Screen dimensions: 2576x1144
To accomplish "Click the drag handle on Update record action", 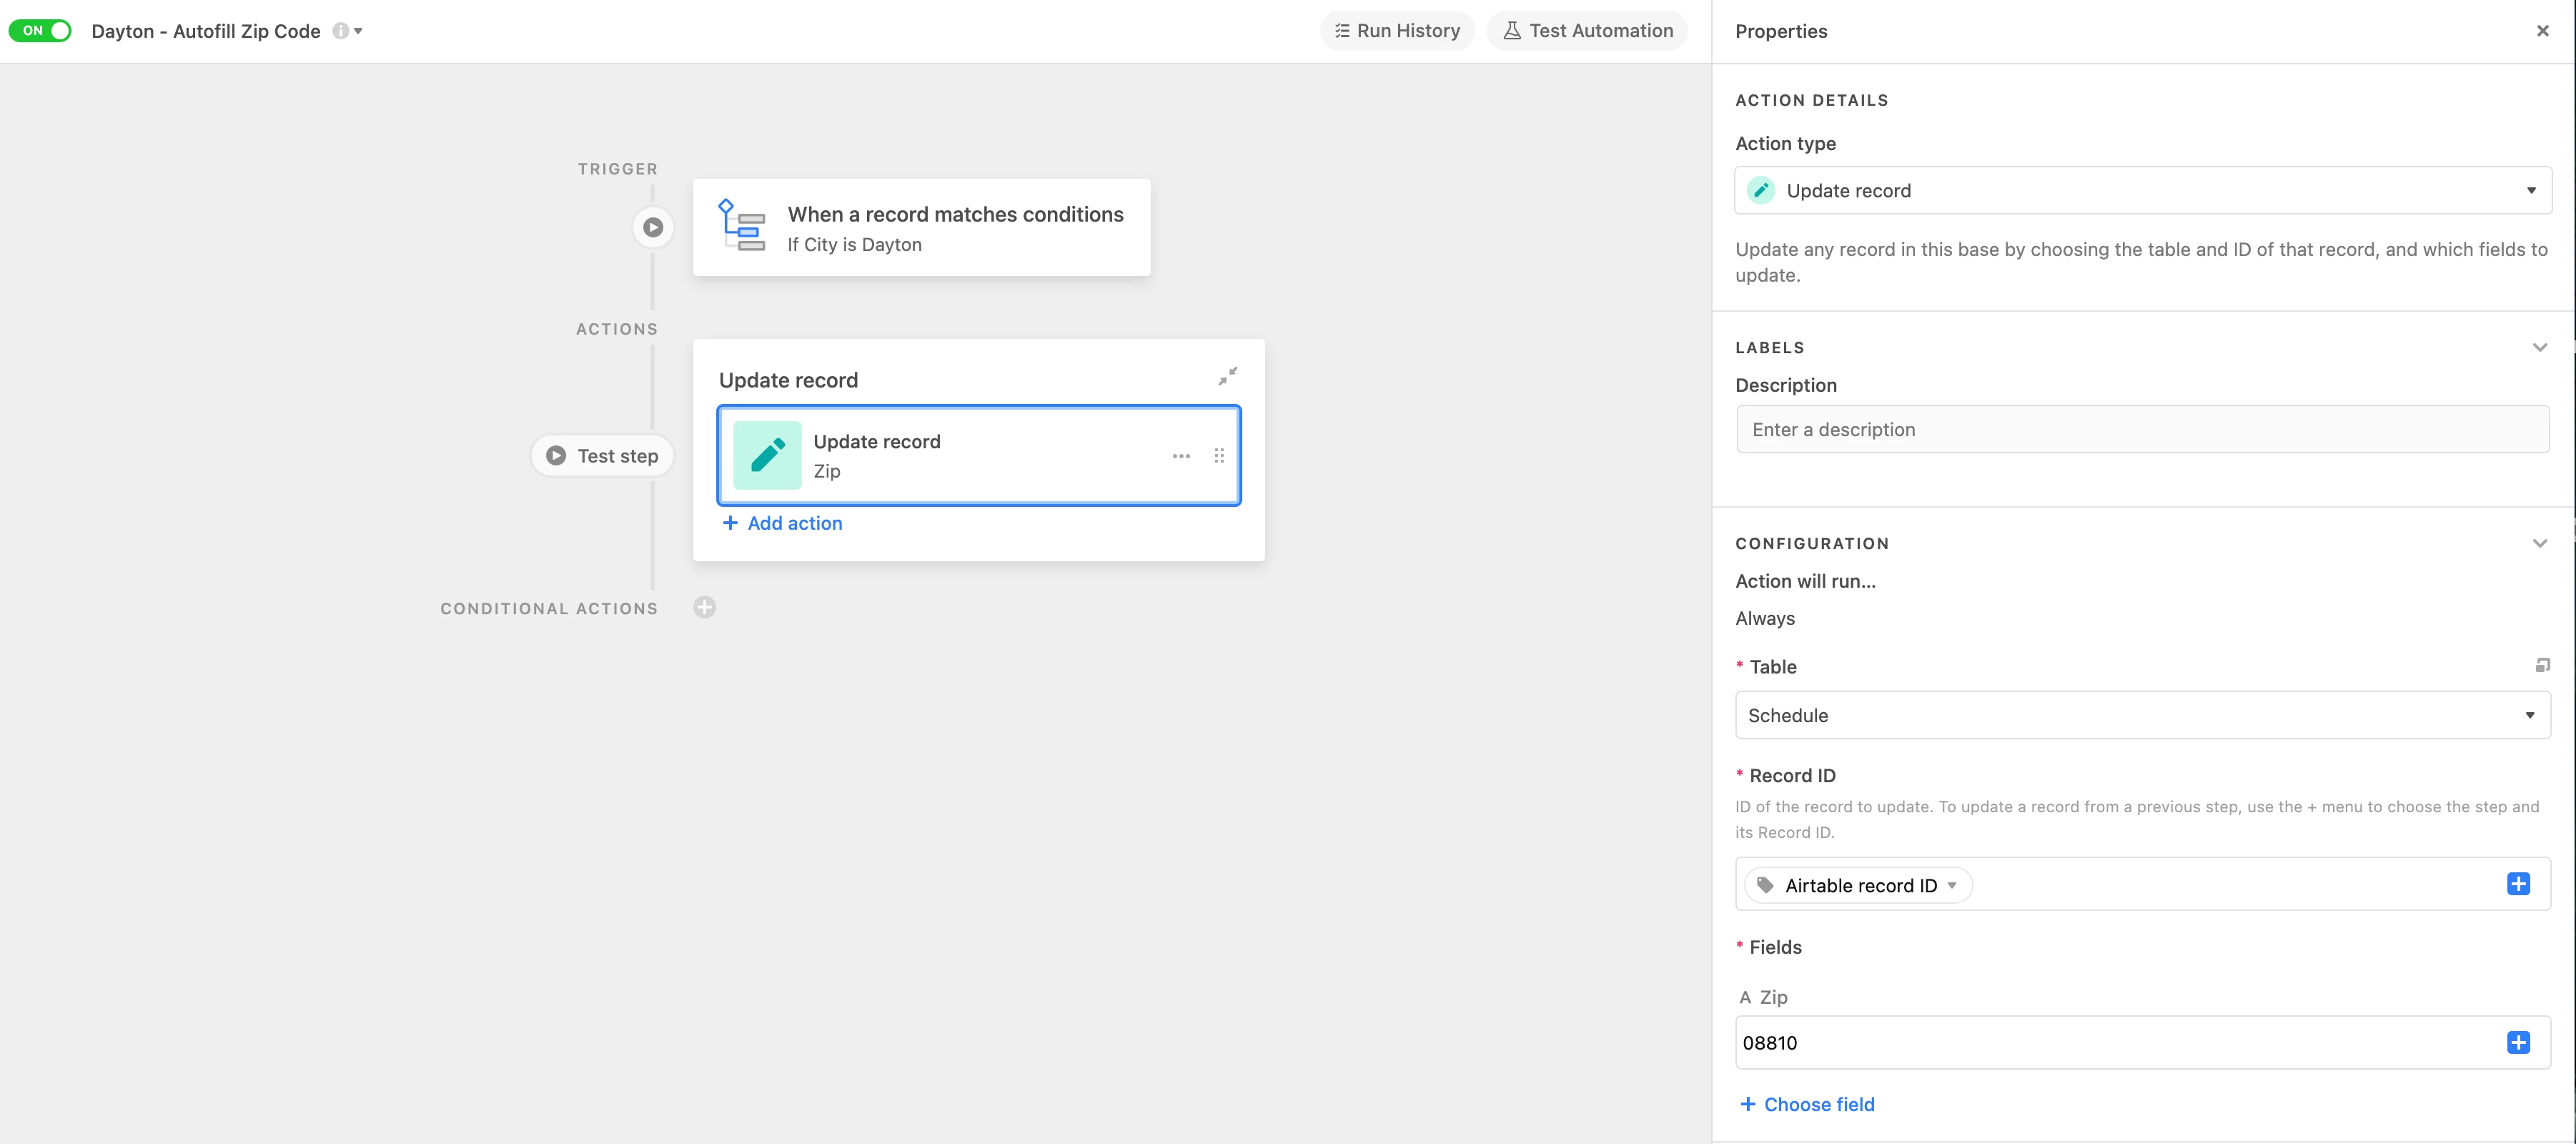I will coord(1219,456).
